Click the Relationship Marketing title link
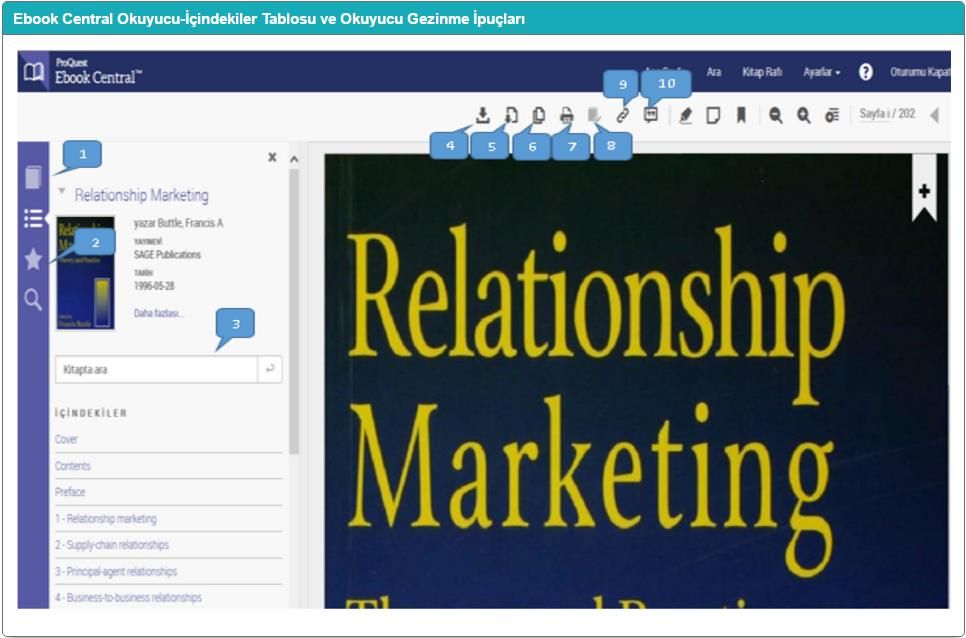The width and height of the screenshot is (966, 638). tap(142, 195)
